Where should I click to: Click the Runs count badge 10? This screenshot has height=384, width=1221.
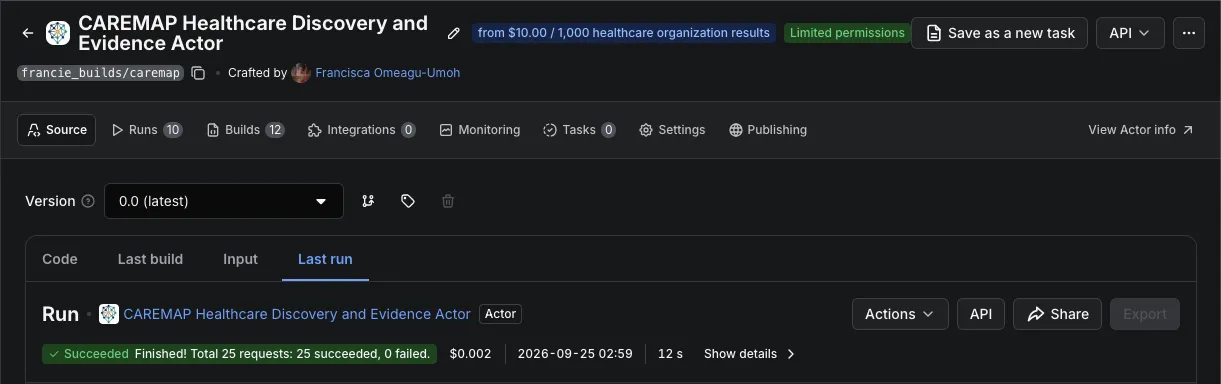173,130
